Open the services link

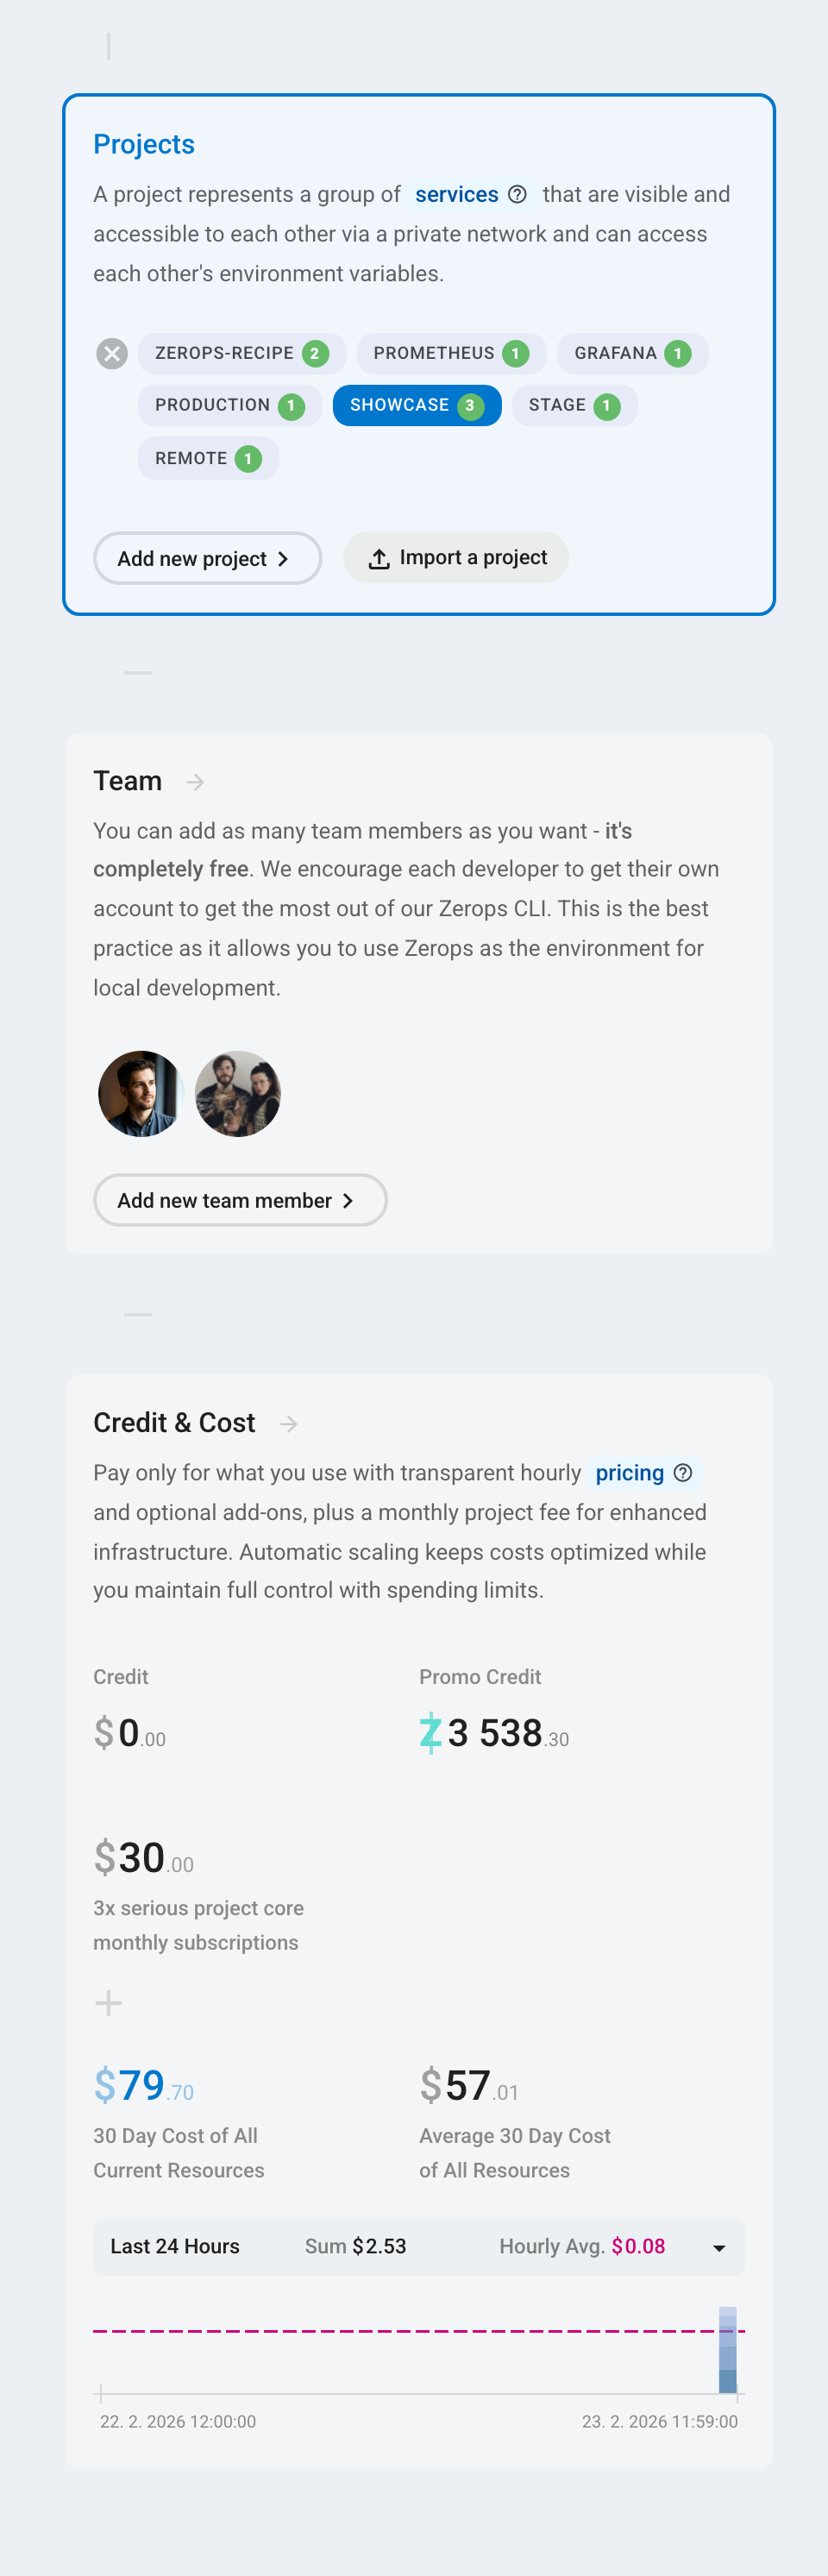pos(456,194)
